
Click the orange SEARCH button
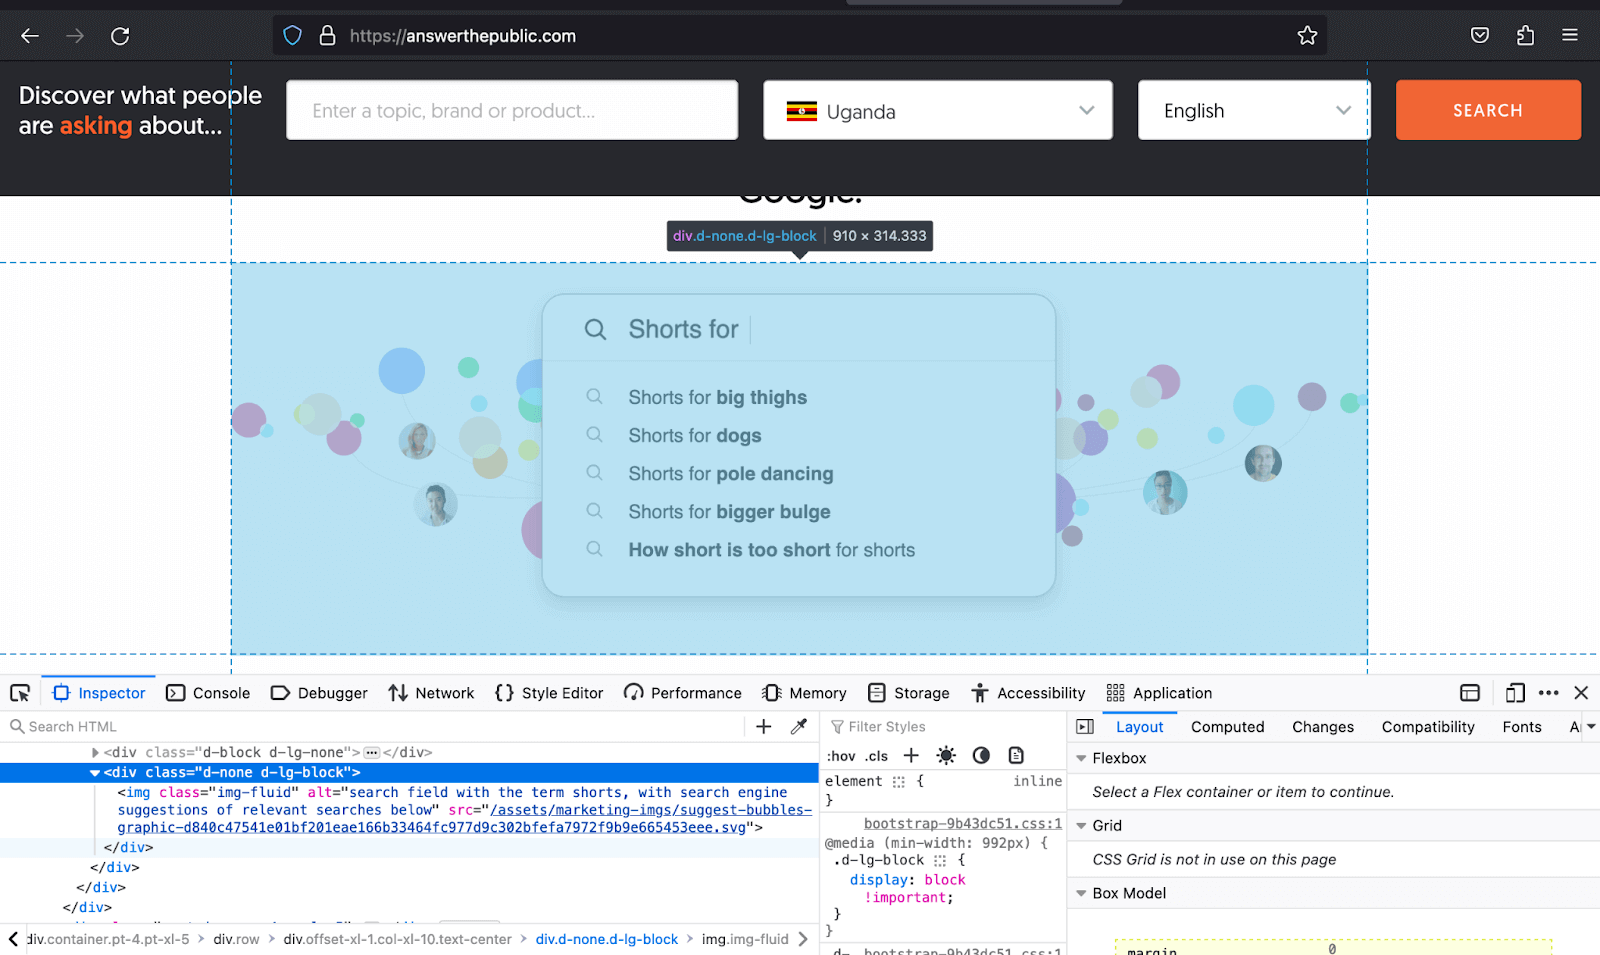1487,110
